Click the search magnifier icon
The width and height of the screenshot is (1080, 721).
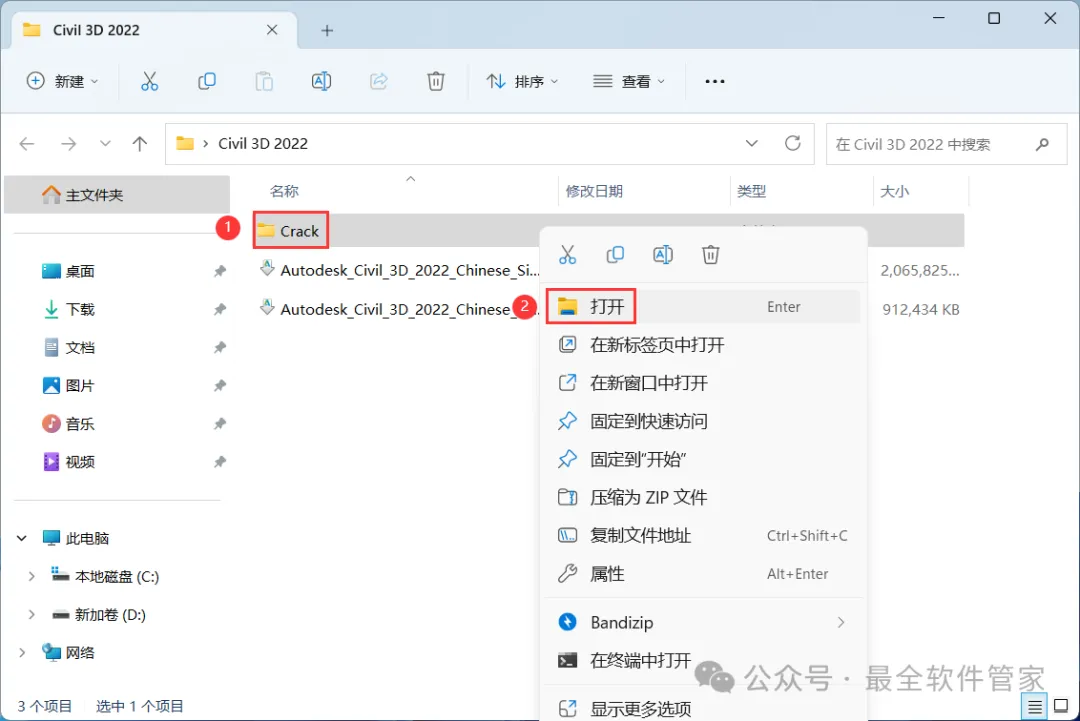1042,144
